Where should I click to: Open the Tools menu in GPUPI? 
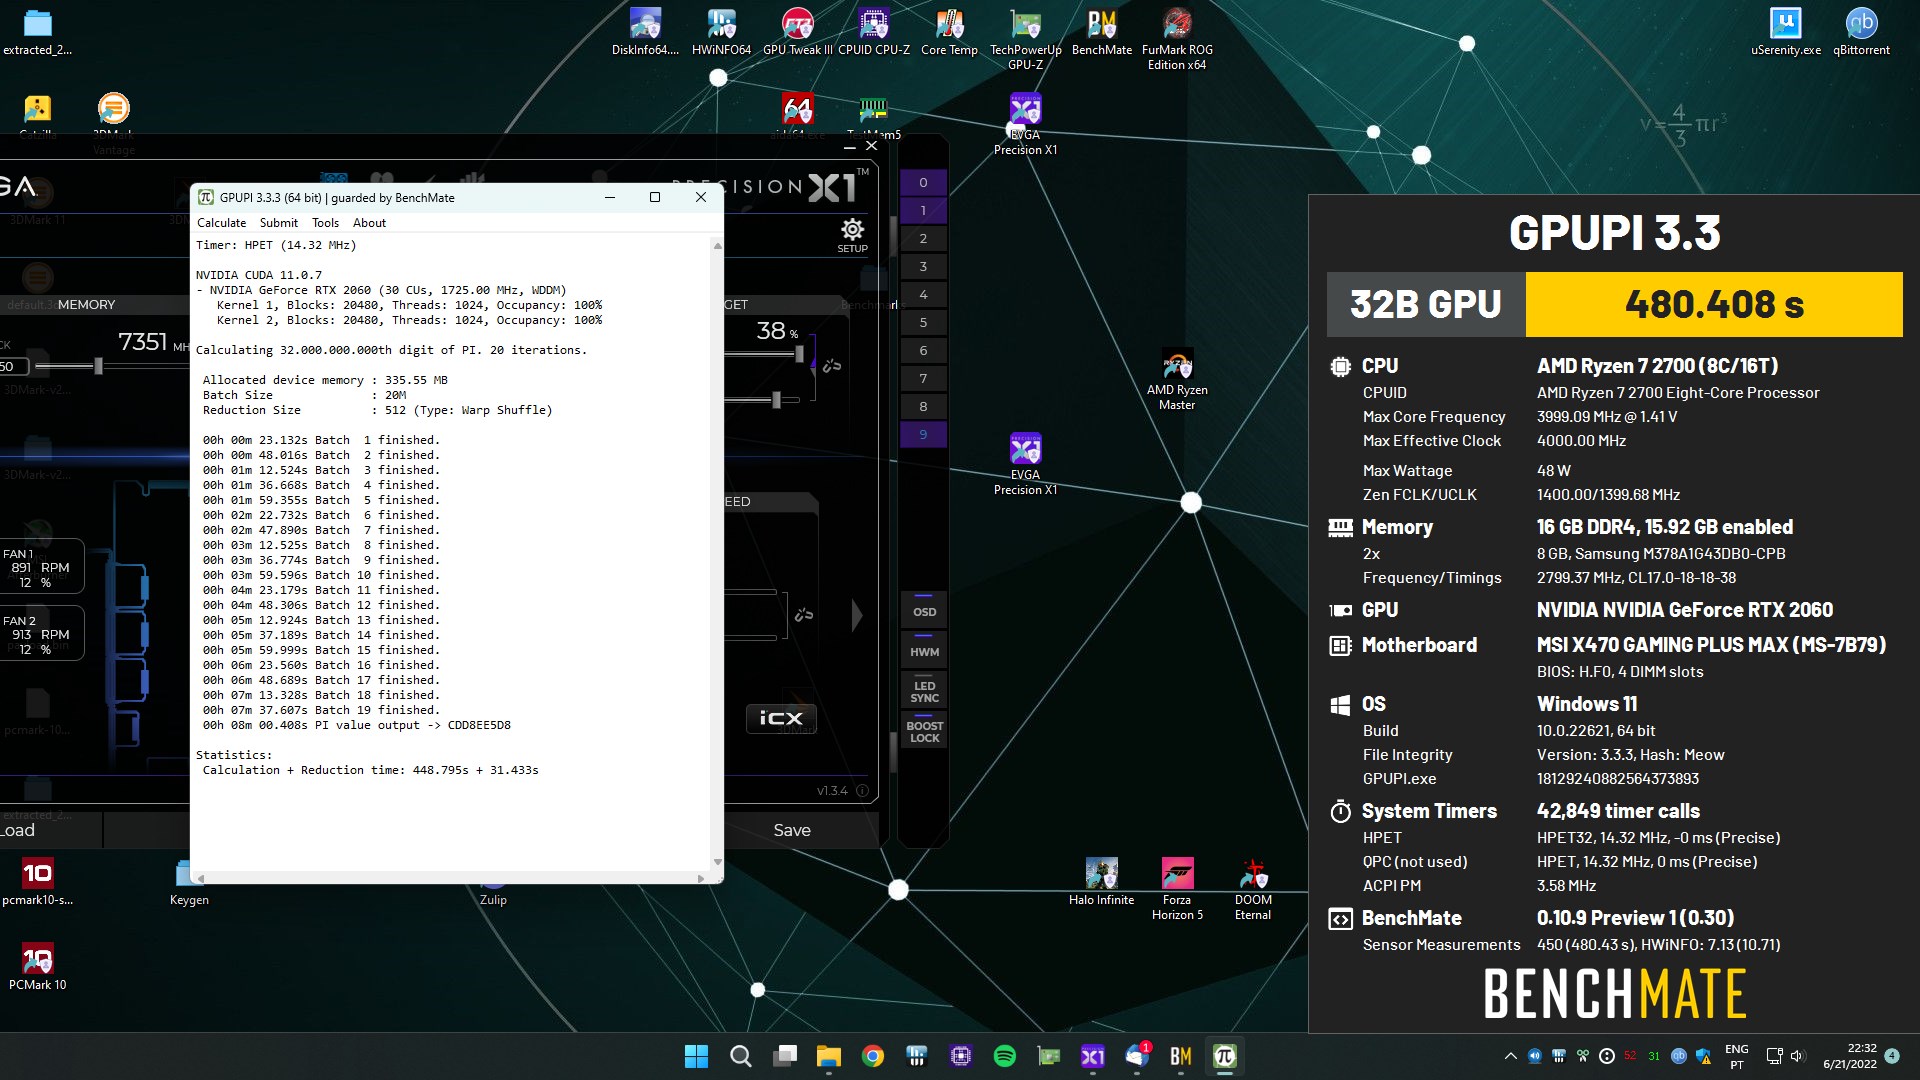(325, 223)
